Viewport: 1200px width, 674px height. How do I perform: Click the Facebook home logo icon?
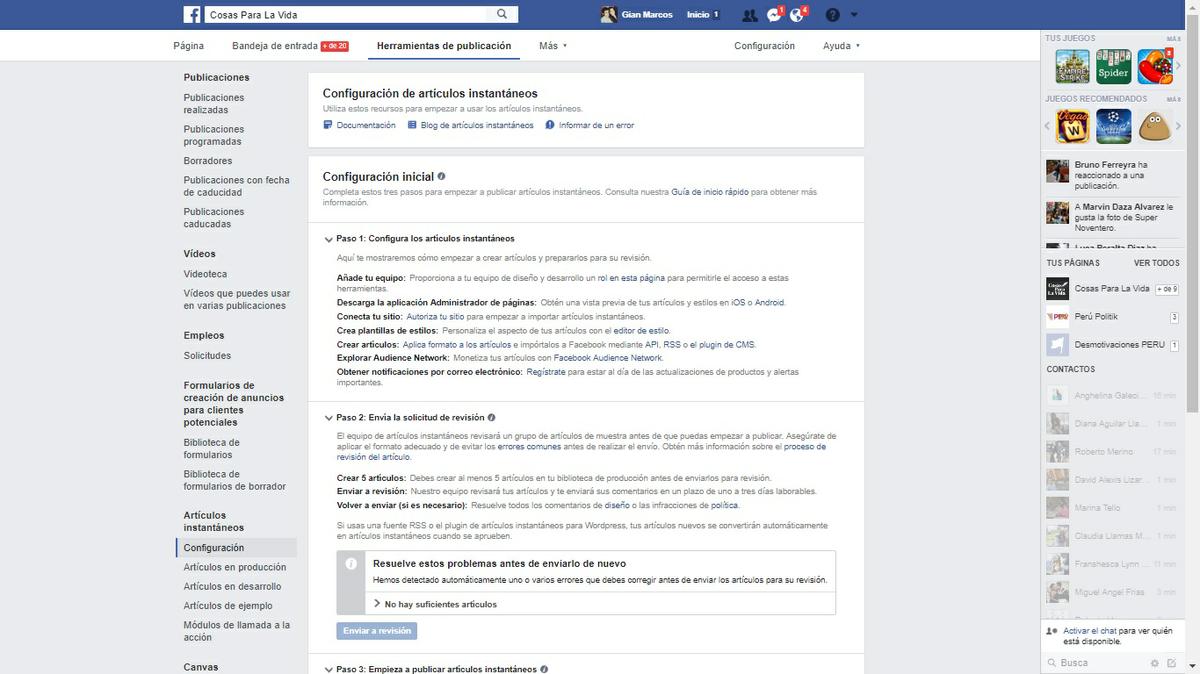pos(190,13)
